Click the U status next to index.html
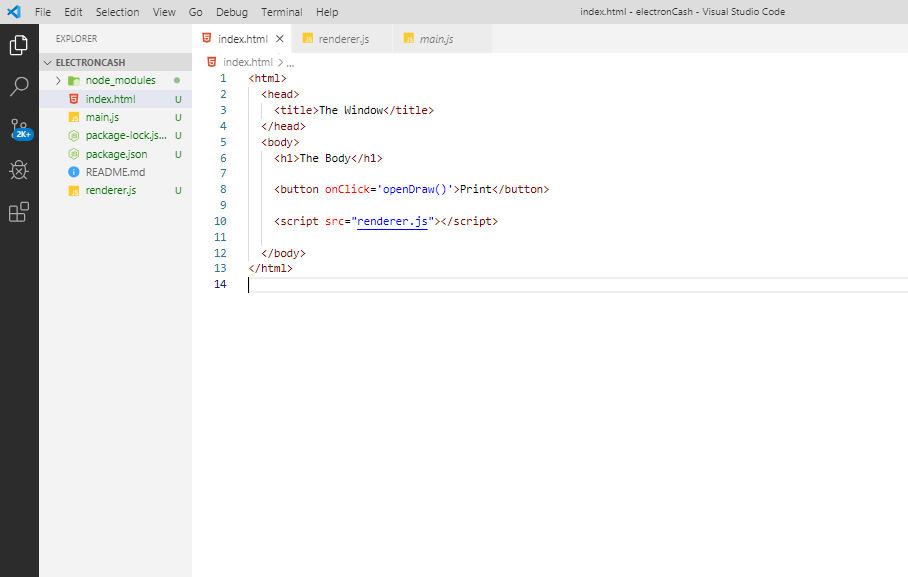 (x=178, y=100)
